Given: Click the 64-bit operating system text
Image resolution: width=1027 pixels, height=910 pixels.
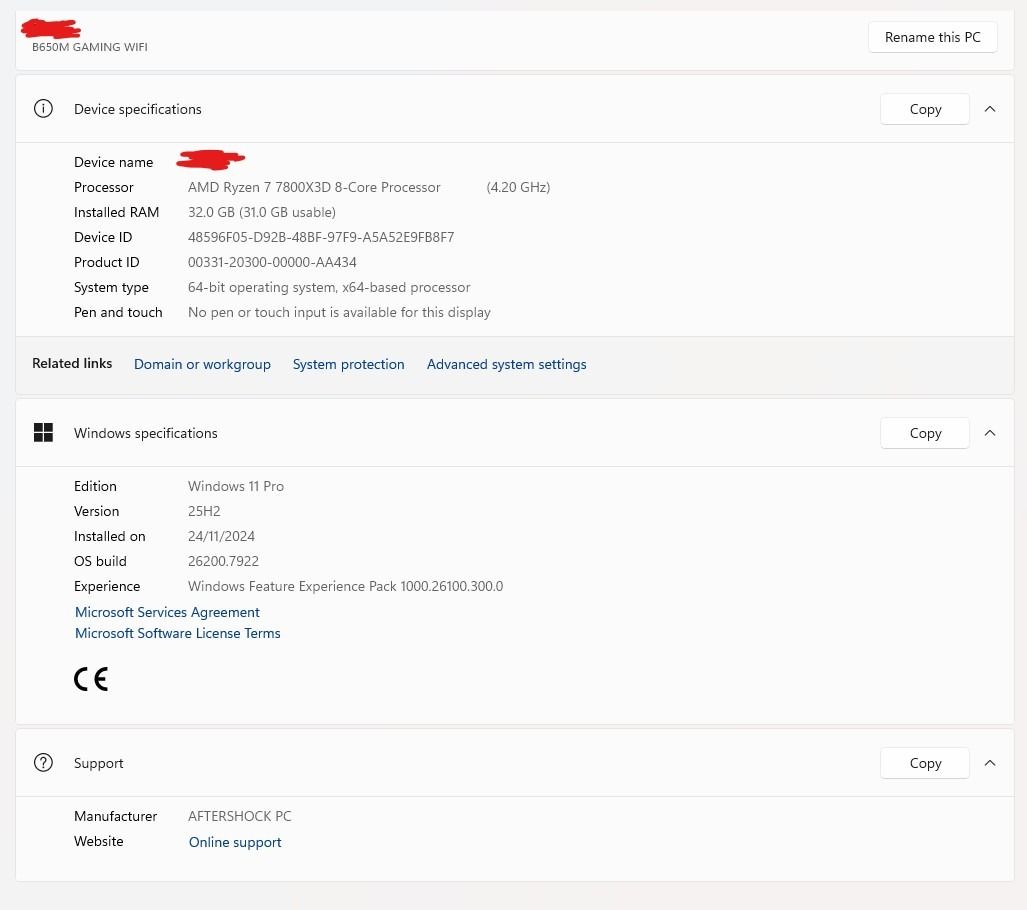Looking at the screenshot, I should (x=329, y=288).
